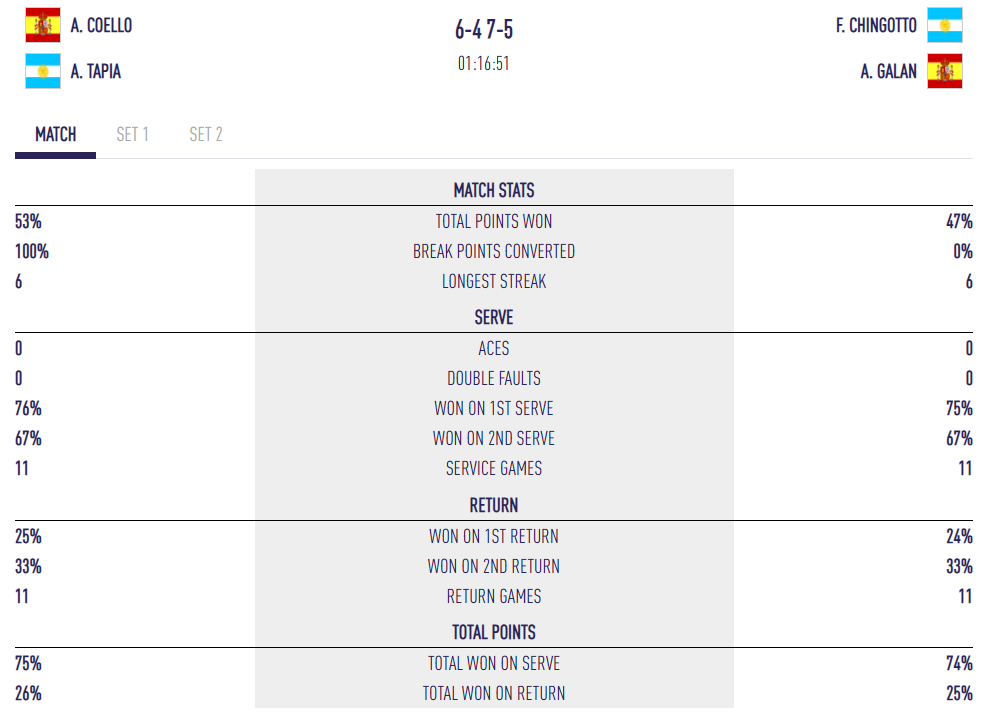Select the MATCH tab
This screenshot has height=725, width=988.
(56, 134)
